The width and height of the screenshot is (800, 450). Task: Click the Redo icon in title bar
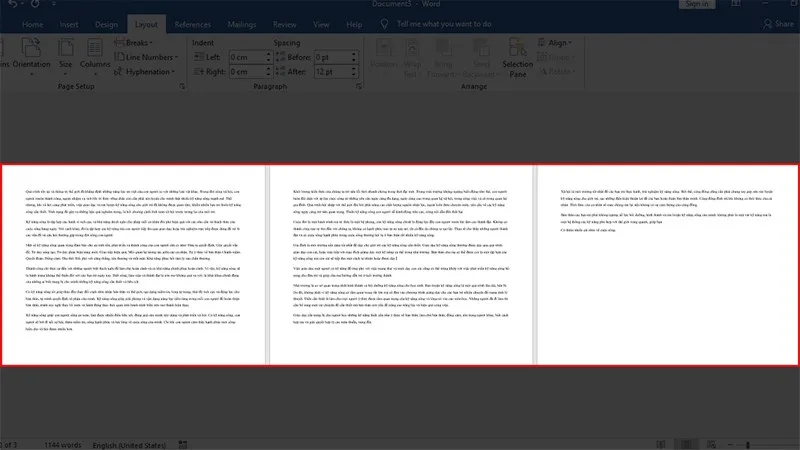point(35,4)
